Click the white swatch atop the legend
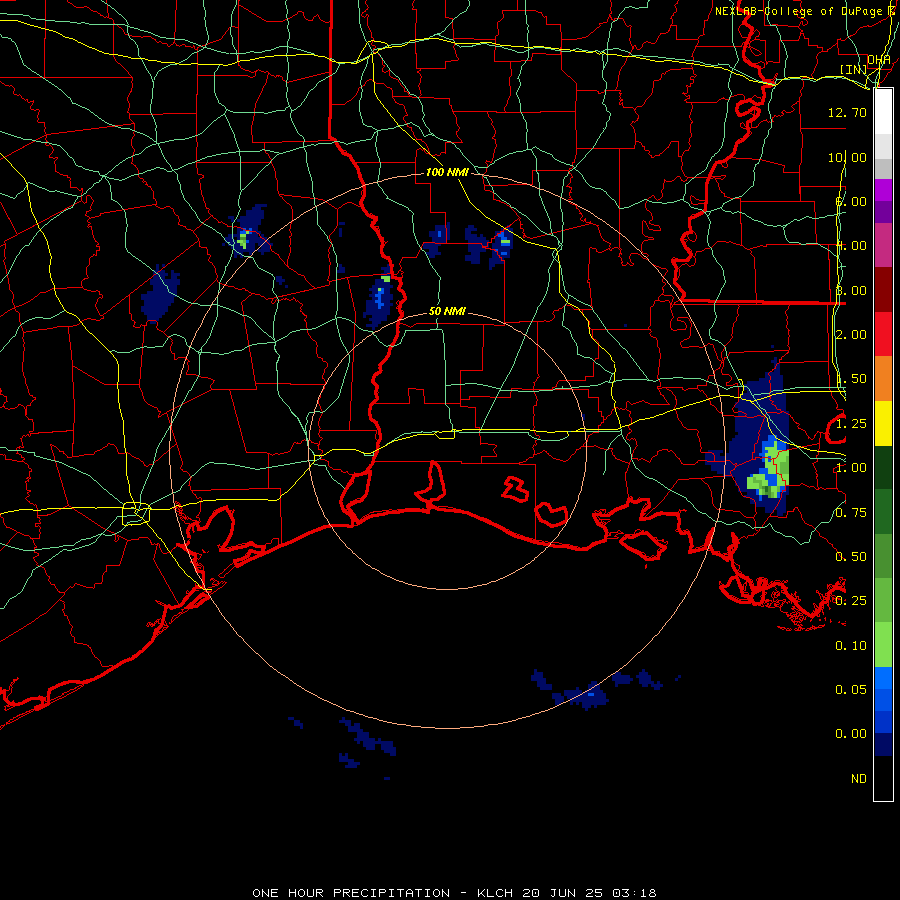This screenshot has width=900, height=900. (x=883, y=111)
